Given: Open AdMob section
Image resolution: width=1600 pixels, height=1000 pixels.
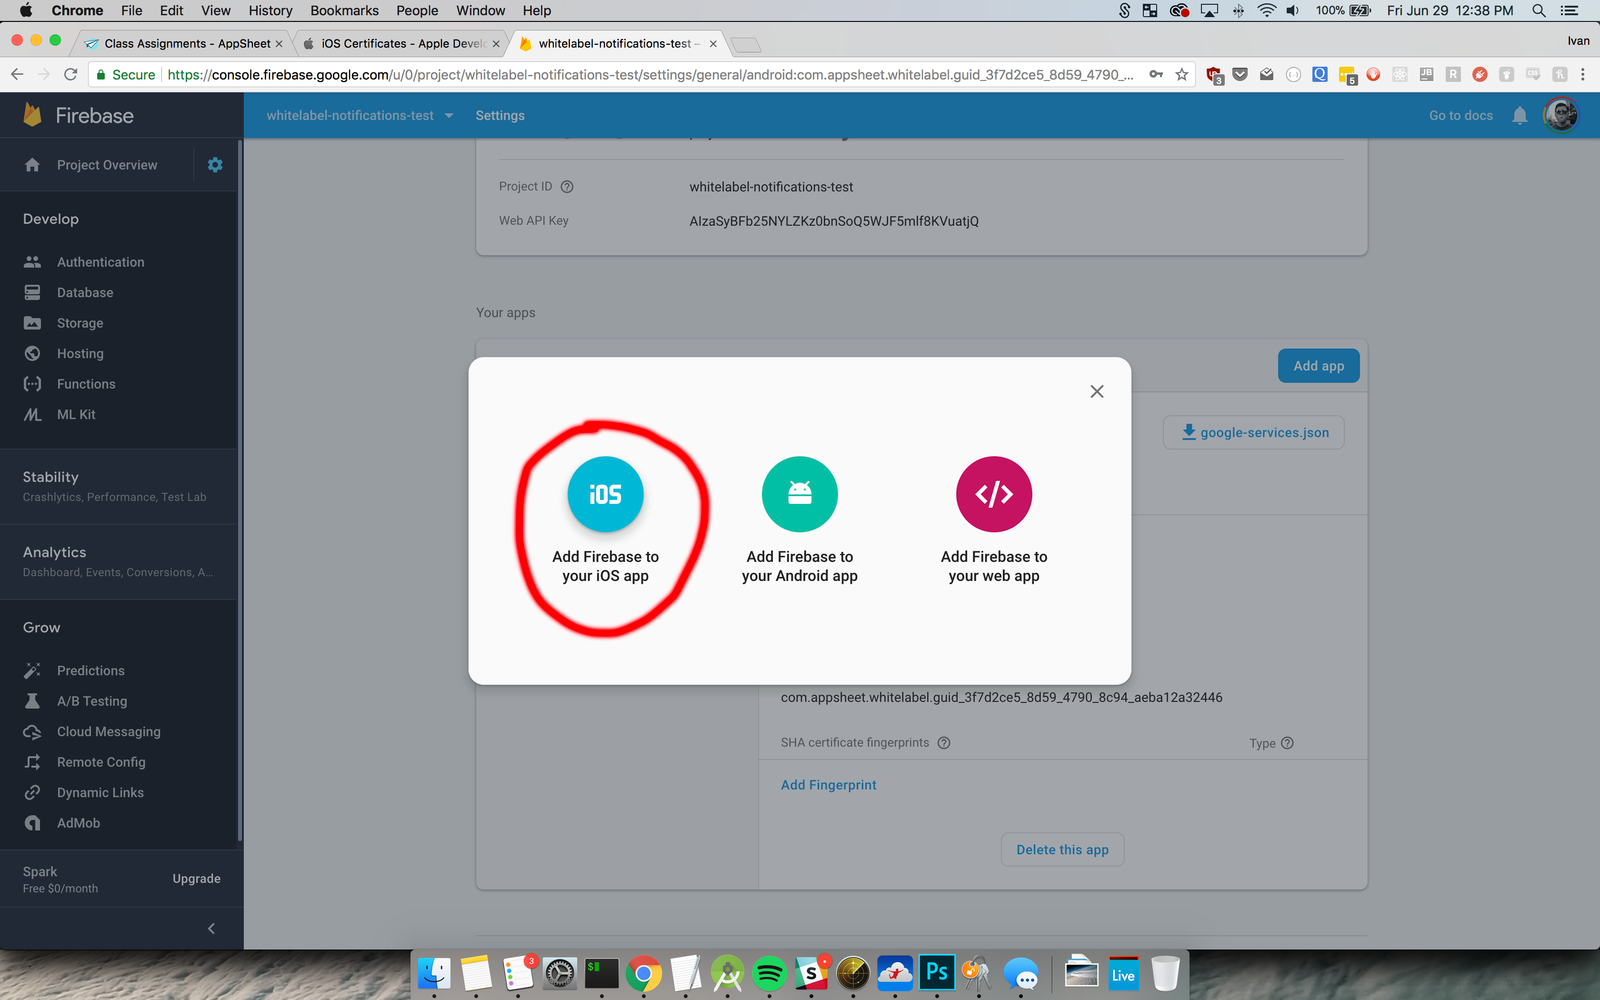Looking at the screenshot, I should tap(78, 823).
